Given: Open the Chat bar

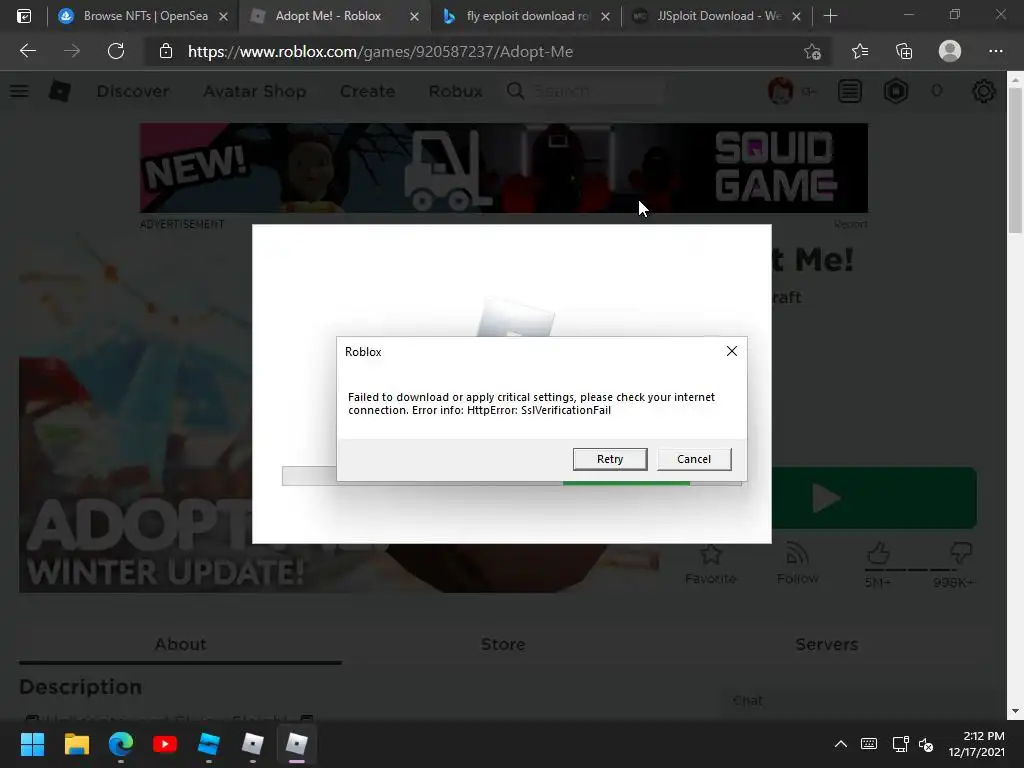Looking at the screenshot, I should coord(862,701).
